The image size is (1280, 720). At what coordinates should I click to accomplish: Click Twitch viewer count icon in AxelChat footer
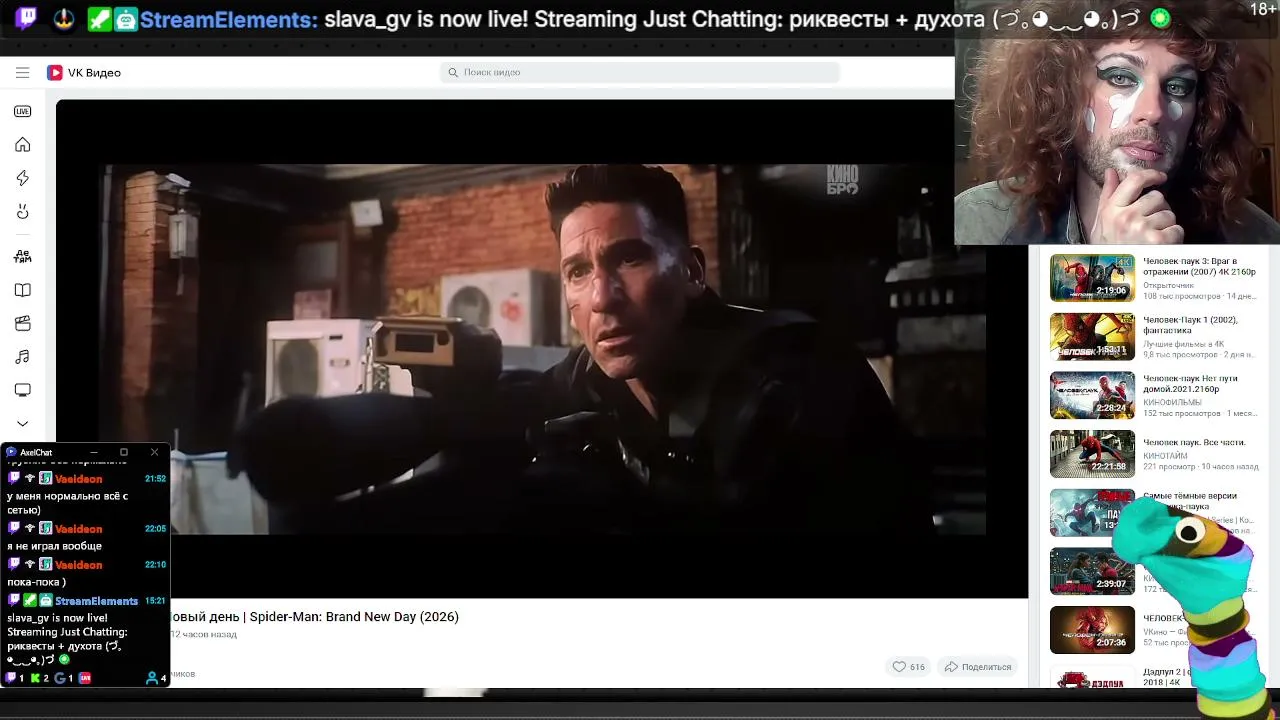coord(12,678)
